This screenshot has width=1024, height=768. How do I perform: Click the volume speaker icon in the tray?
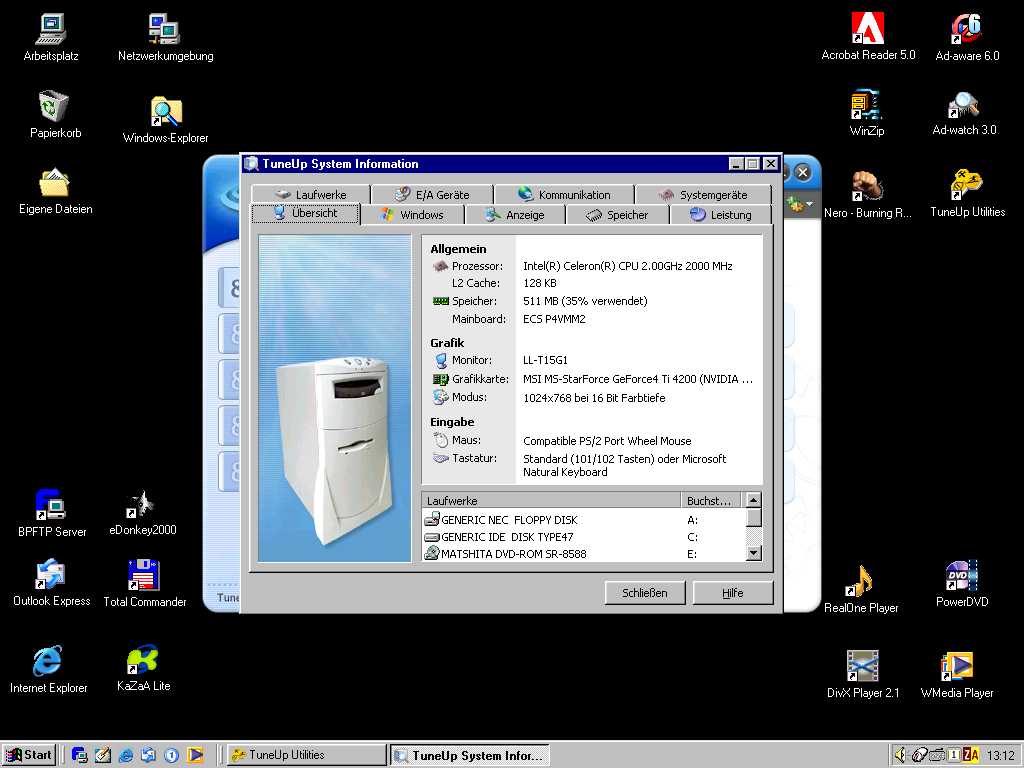point(900,755)
